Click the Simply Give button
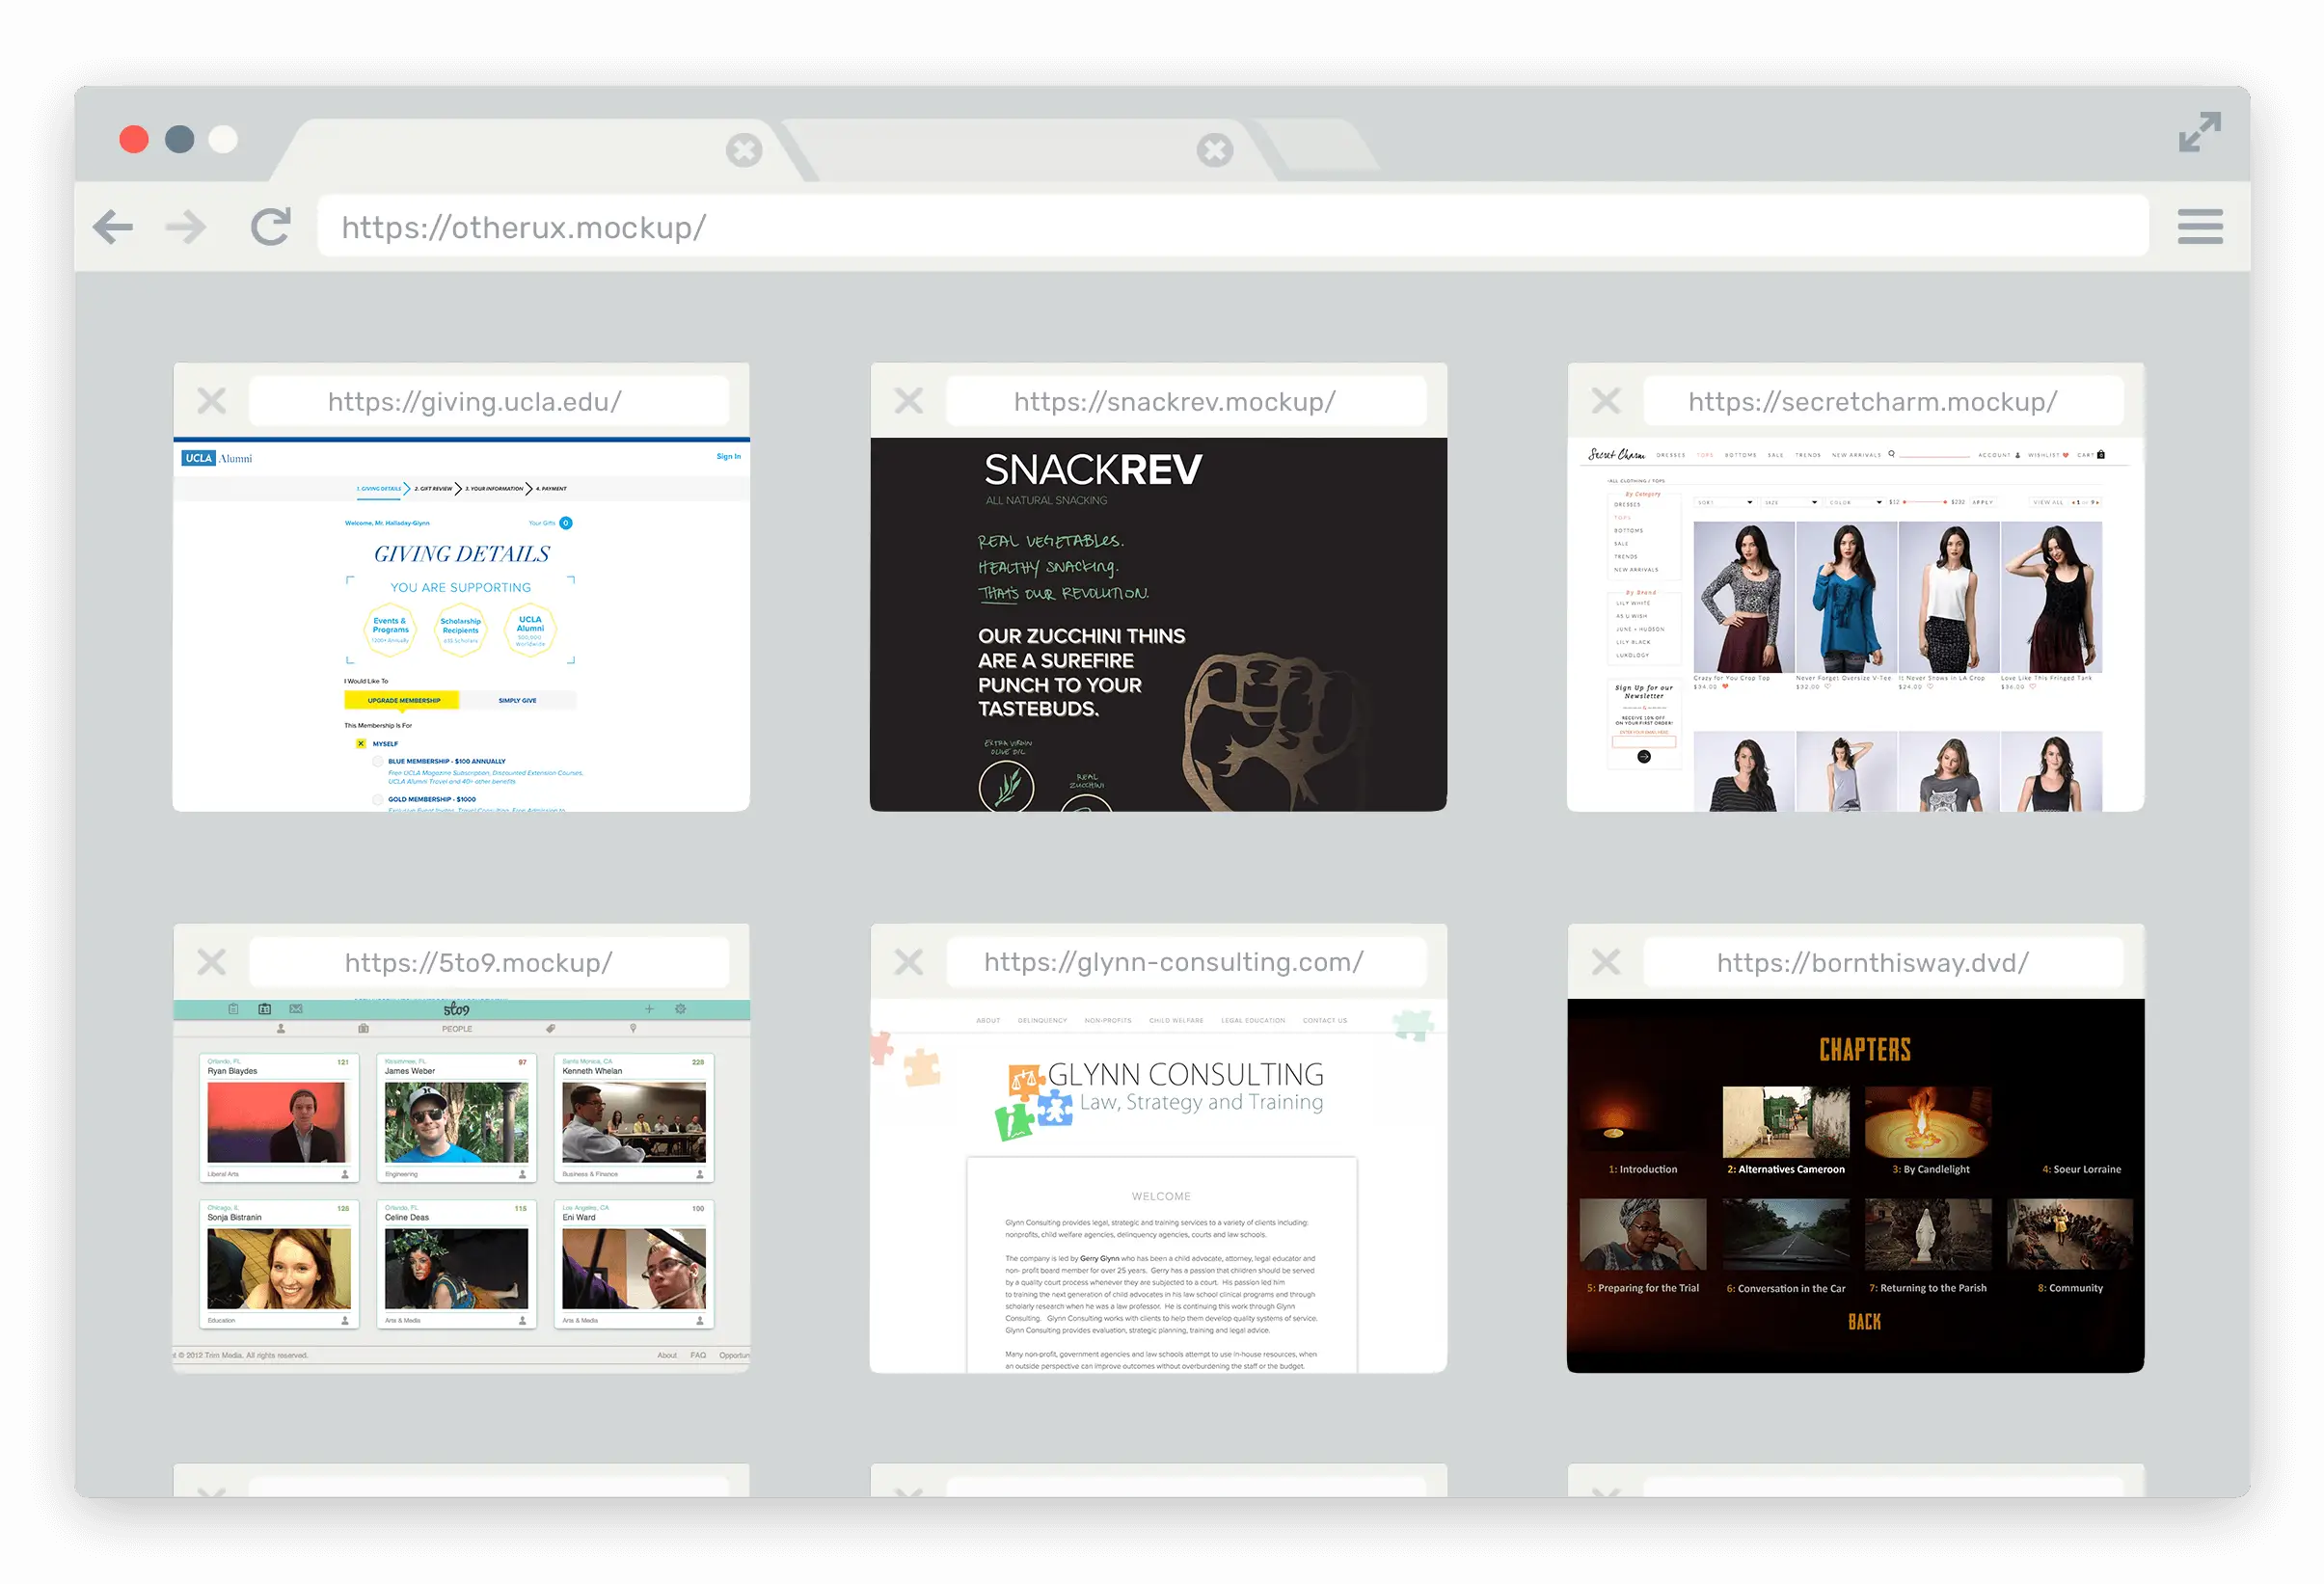This screenshot has width=2324, height=1584. 517,700
